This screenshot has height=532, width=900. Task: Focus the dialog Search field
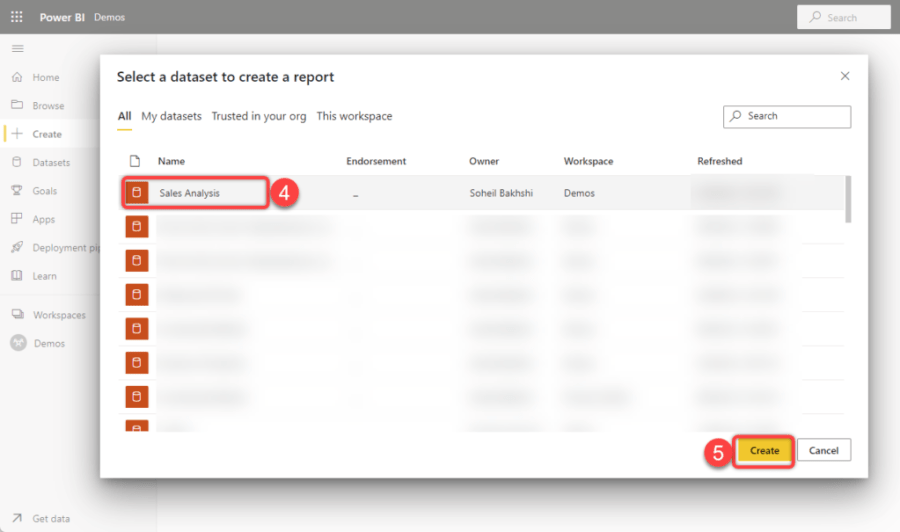(787, 117)
